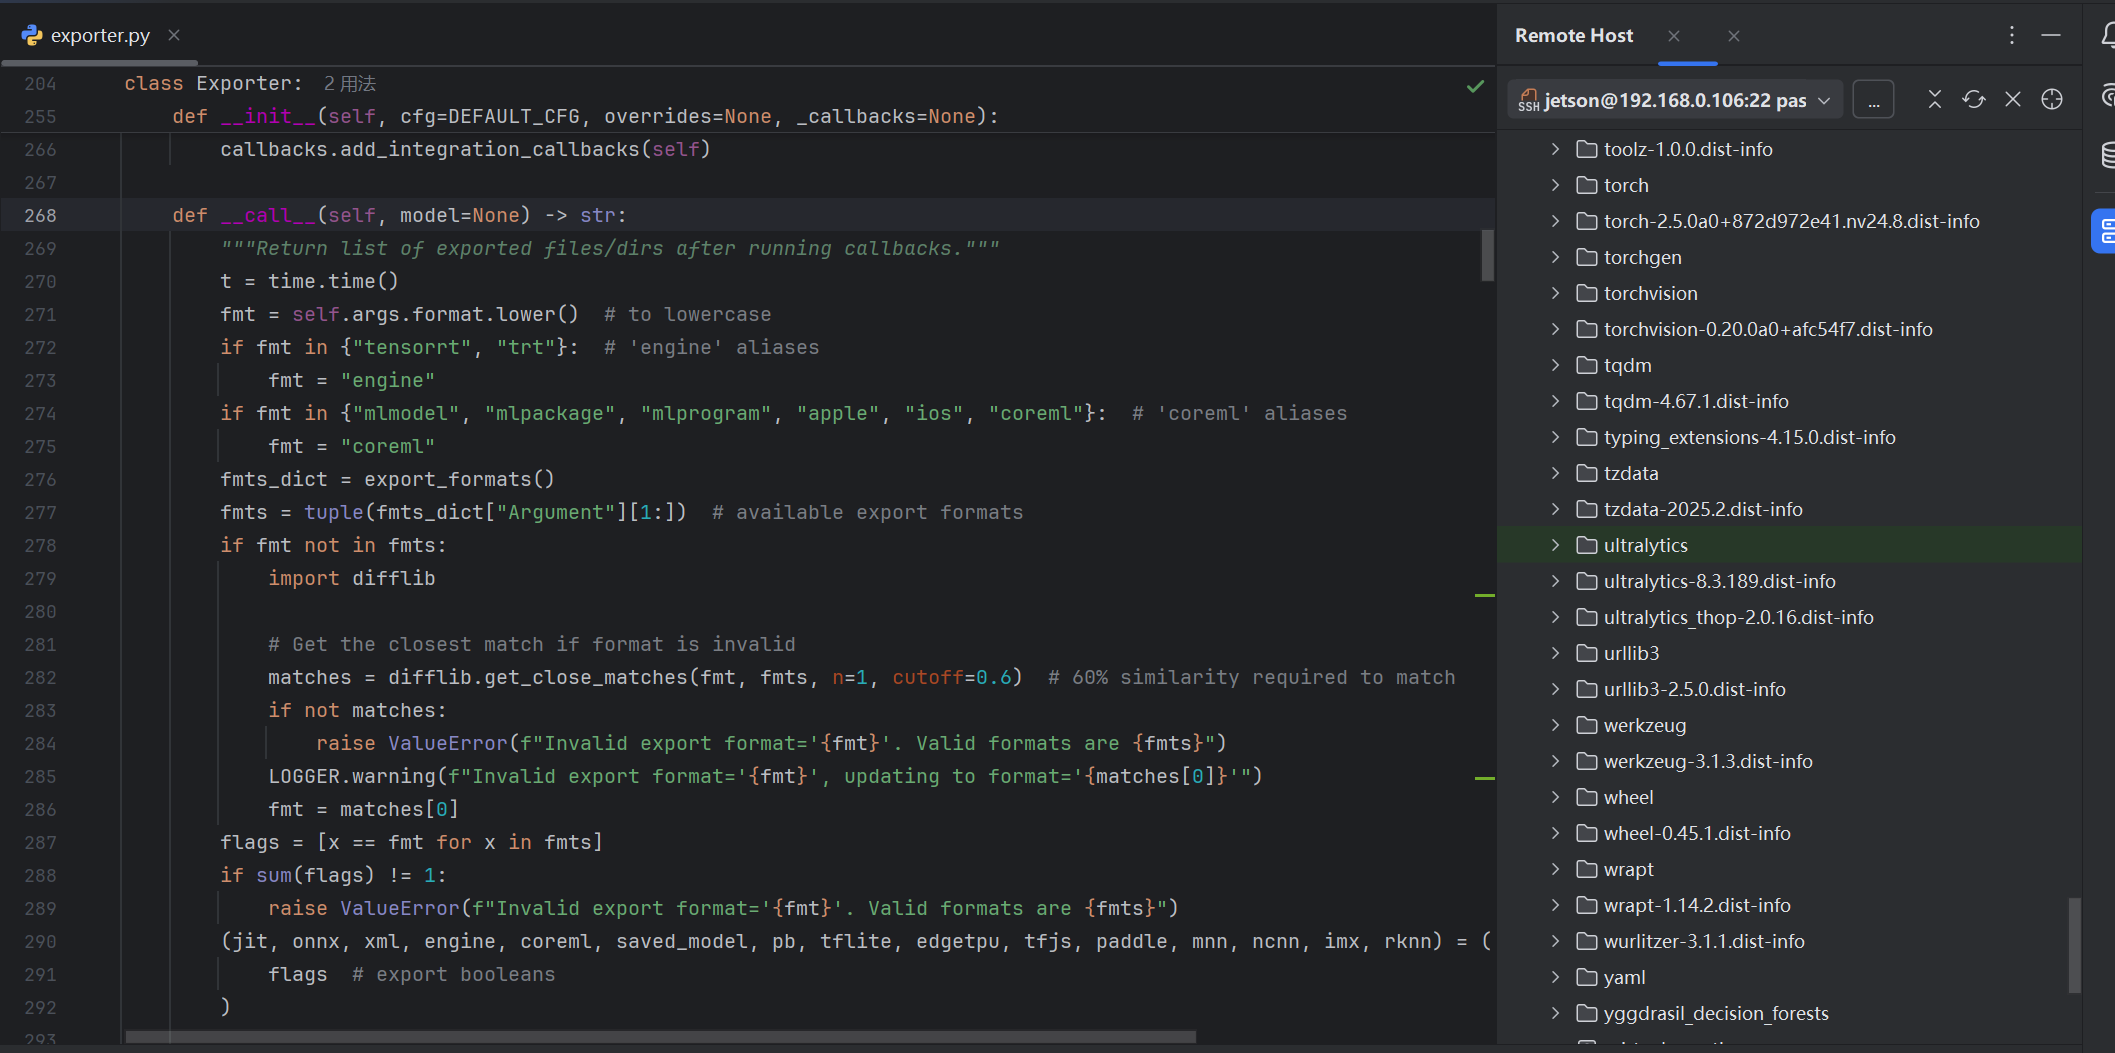Expand the tzdata folder
The height and width of the screenshot is (1053, 2115).
(x=1555, y=473)
